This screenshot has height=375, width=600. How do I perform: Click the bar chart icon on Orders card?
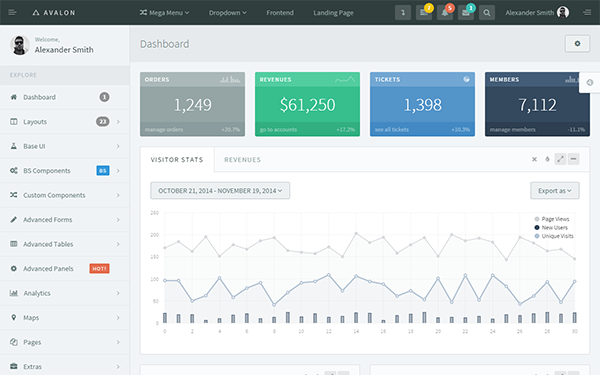(230, 80)
